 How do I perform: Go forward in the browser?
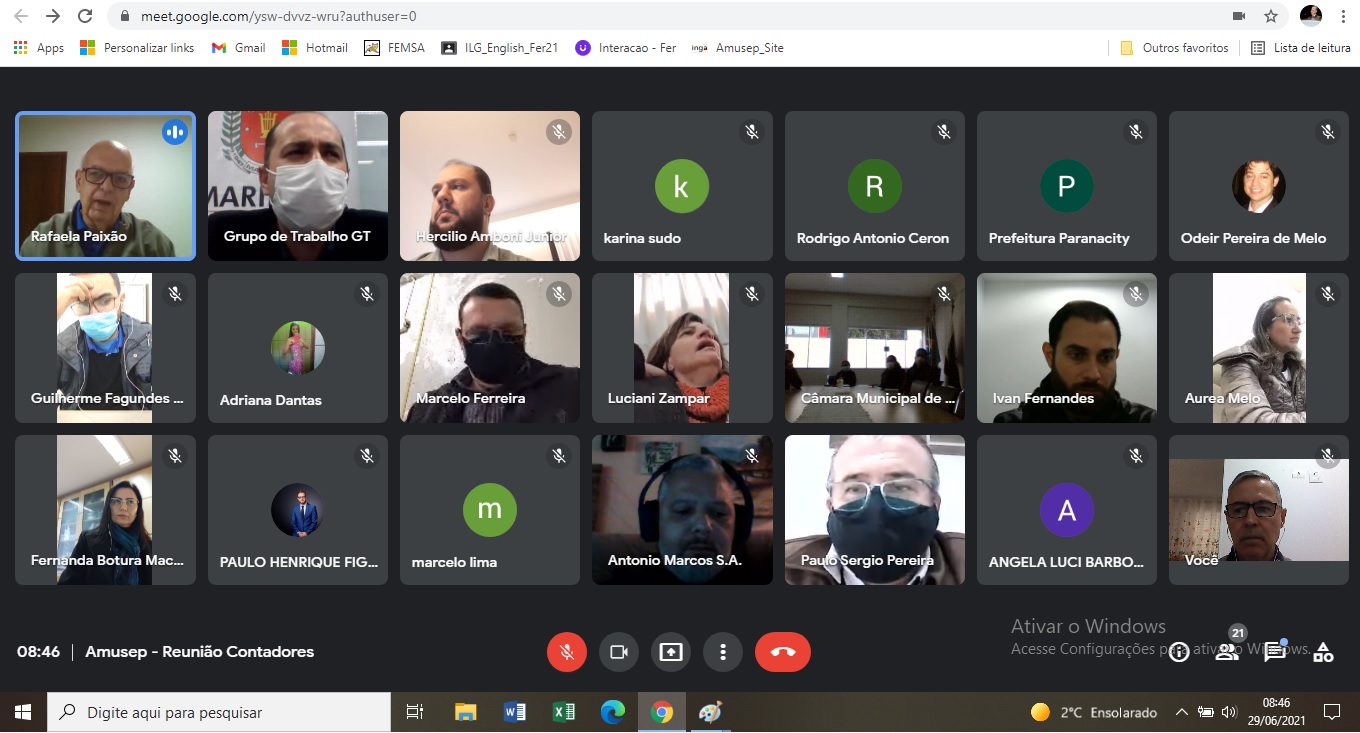click(x=53, y=16)
